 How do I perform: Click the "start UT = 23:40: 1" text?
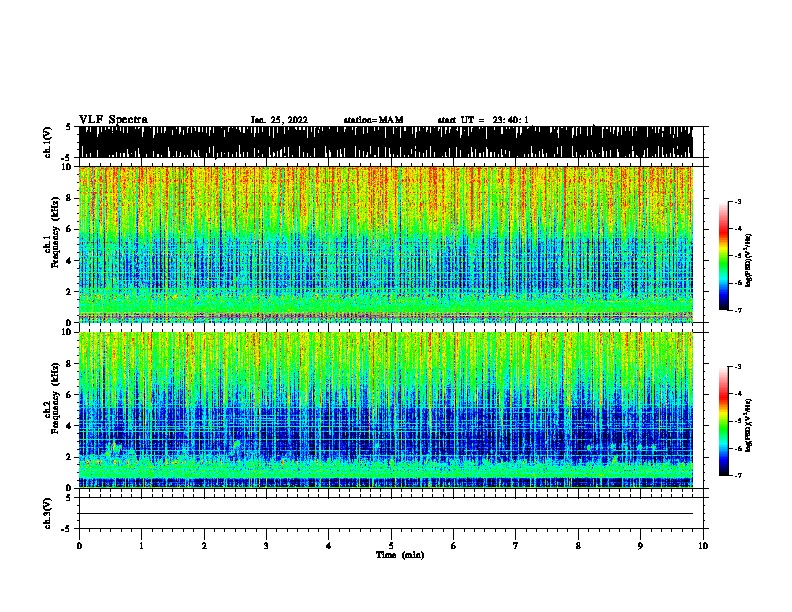pyautogui.click(x=483, y=120)
